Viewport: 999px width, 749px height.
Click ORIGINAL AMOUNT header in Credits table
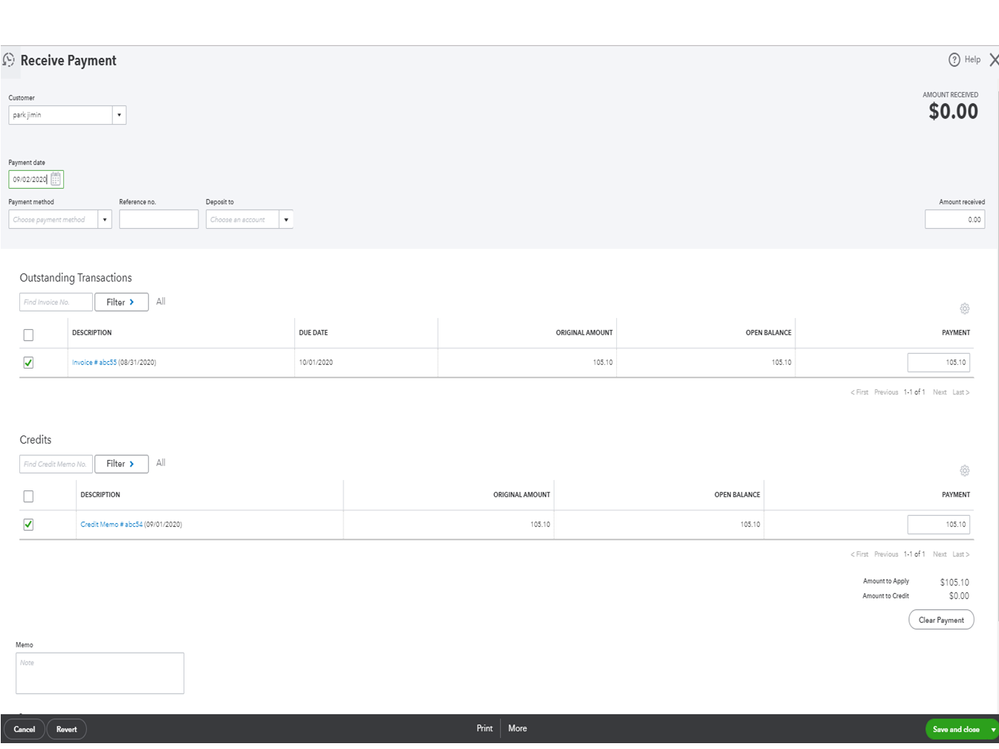point(521,495)
